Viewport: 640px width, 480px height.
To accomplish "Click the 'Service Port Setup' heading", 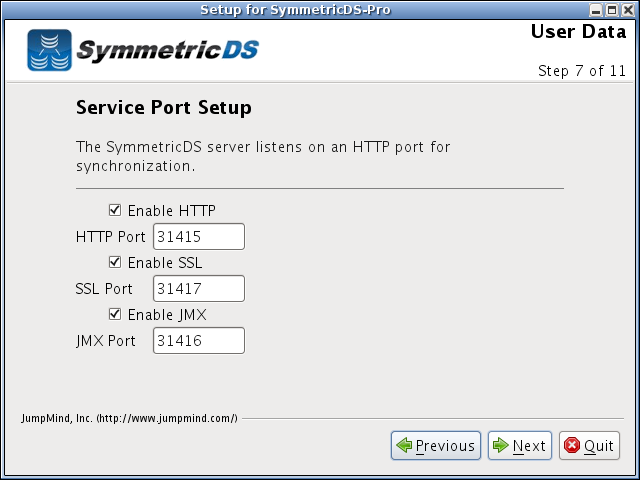I will pyautogui.click(x=164, y=108).
